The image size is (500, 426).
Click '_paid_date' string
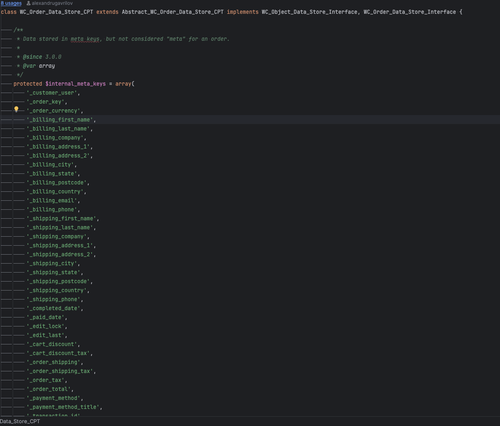tap(45, 318)
